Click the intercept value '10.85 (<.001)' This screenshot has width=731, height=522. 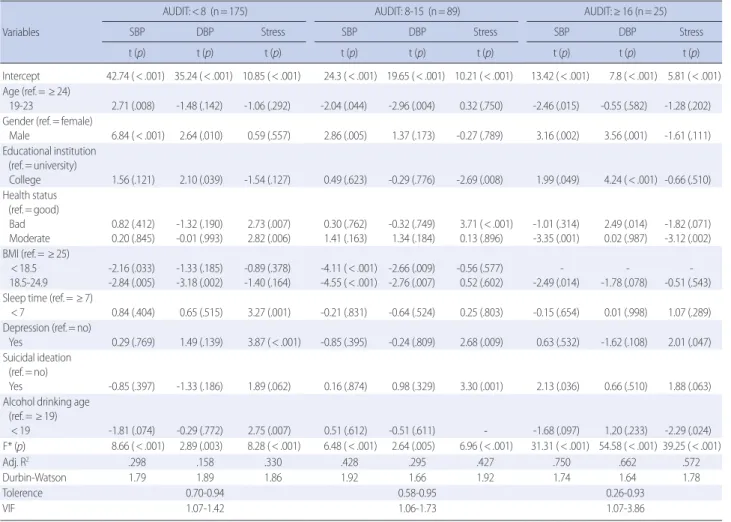pos(271,76)
